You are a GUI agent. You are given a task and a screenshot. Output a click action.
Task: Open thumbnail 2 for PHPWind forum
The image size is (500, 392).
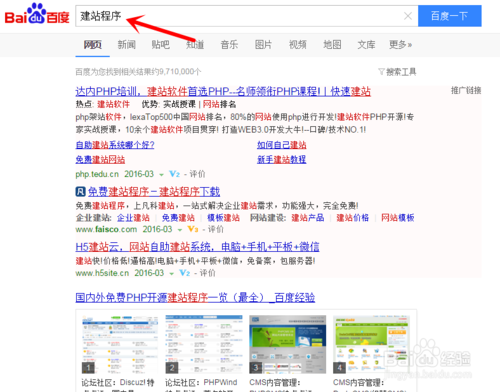pyautogui.click(x=204, y=344)
